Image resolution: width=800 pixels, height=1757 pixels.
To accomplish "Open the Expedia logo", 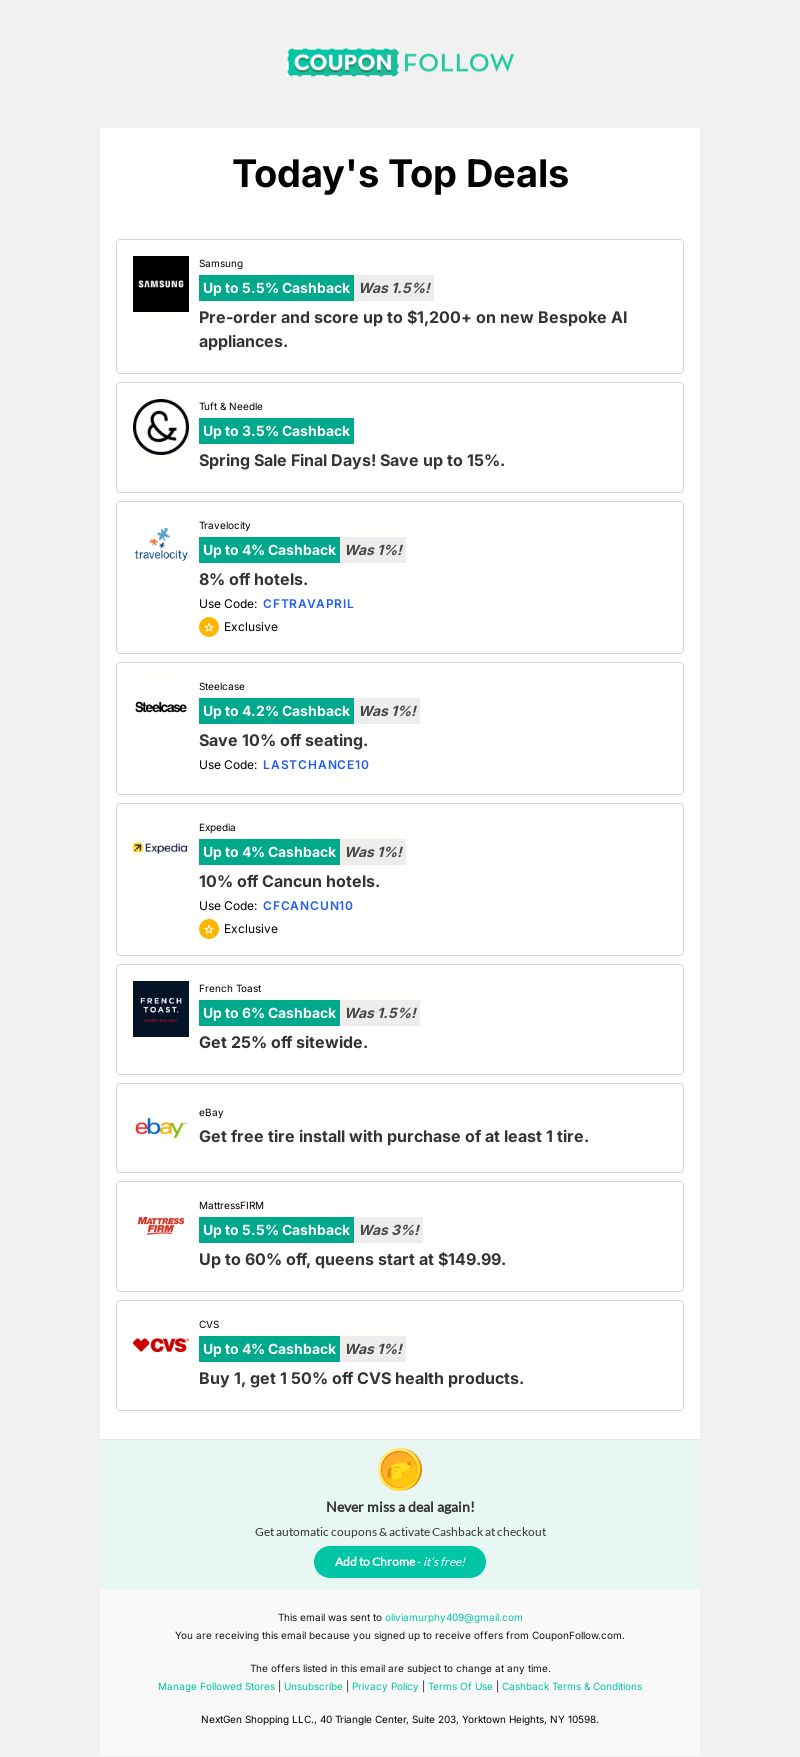I will [x=160, y=848].
